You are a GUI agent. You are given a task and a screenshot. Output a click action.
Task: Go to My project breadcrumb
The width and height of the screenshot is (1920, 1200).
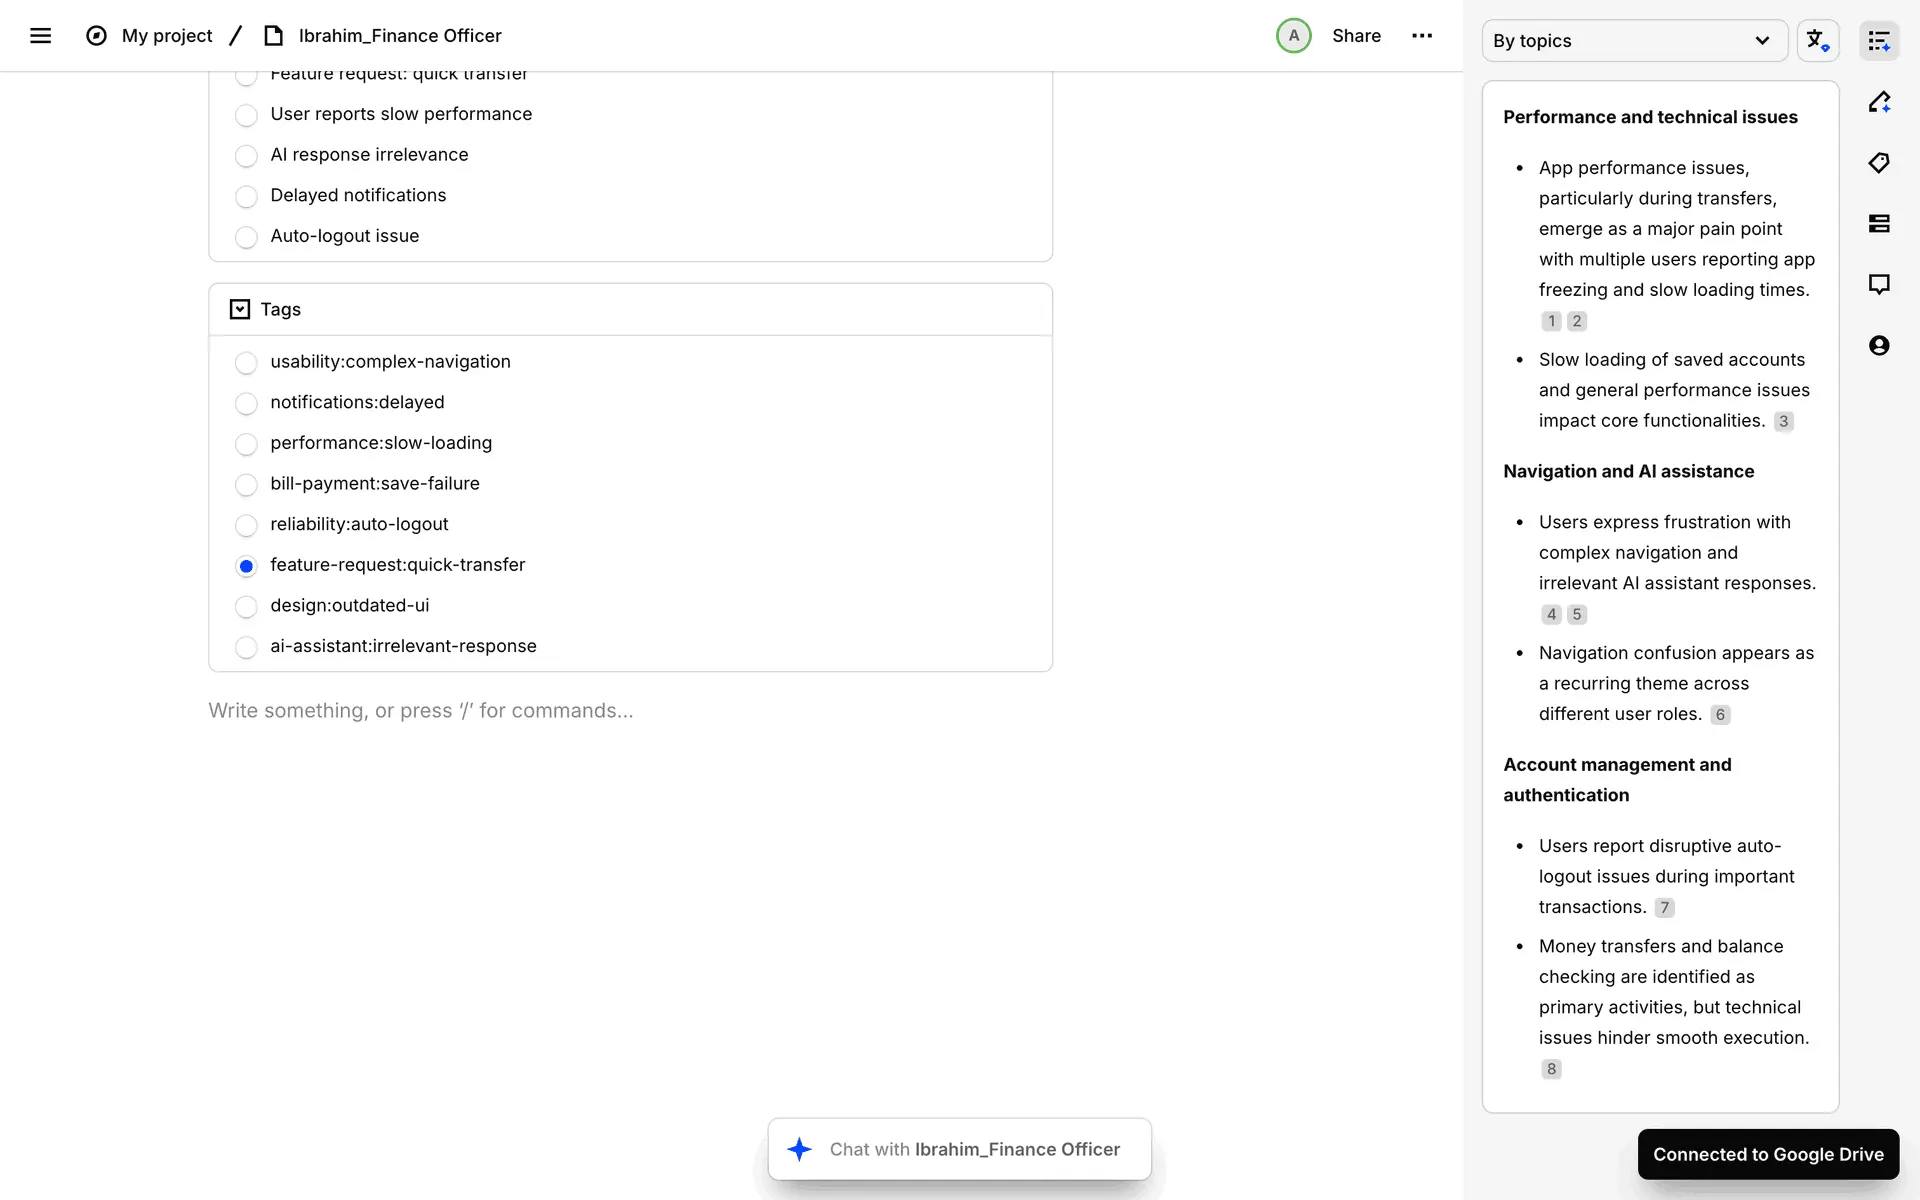pos(166,36)
